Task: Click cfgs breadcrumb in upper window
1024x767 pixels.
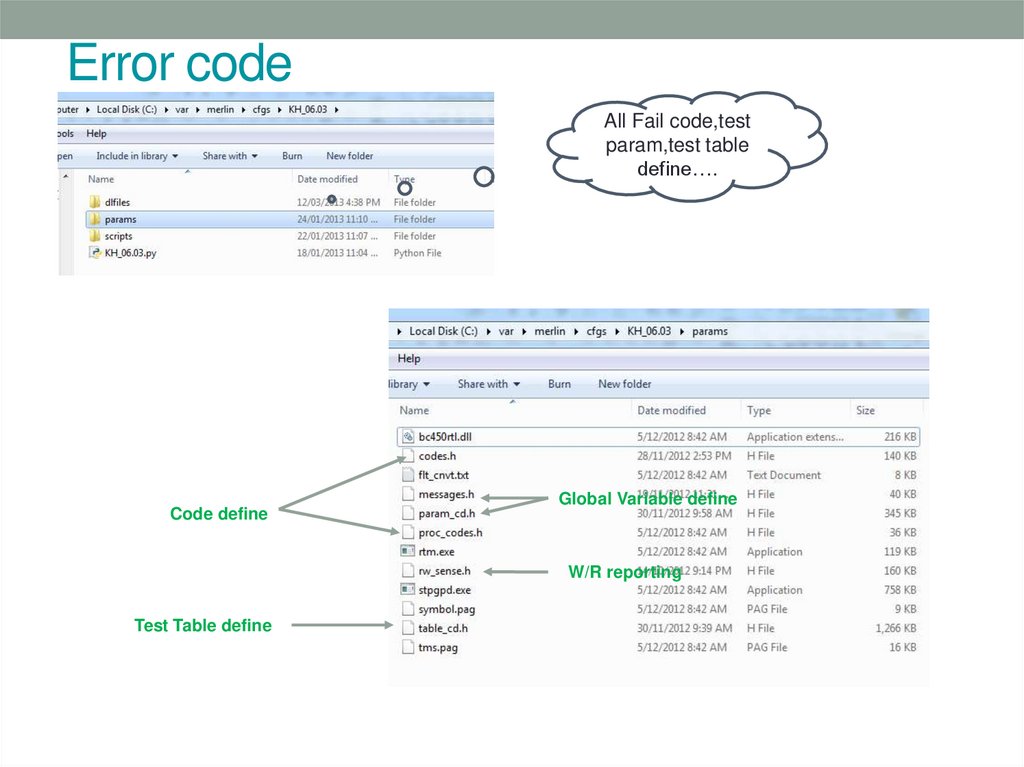Action: (x=261, y=110)
